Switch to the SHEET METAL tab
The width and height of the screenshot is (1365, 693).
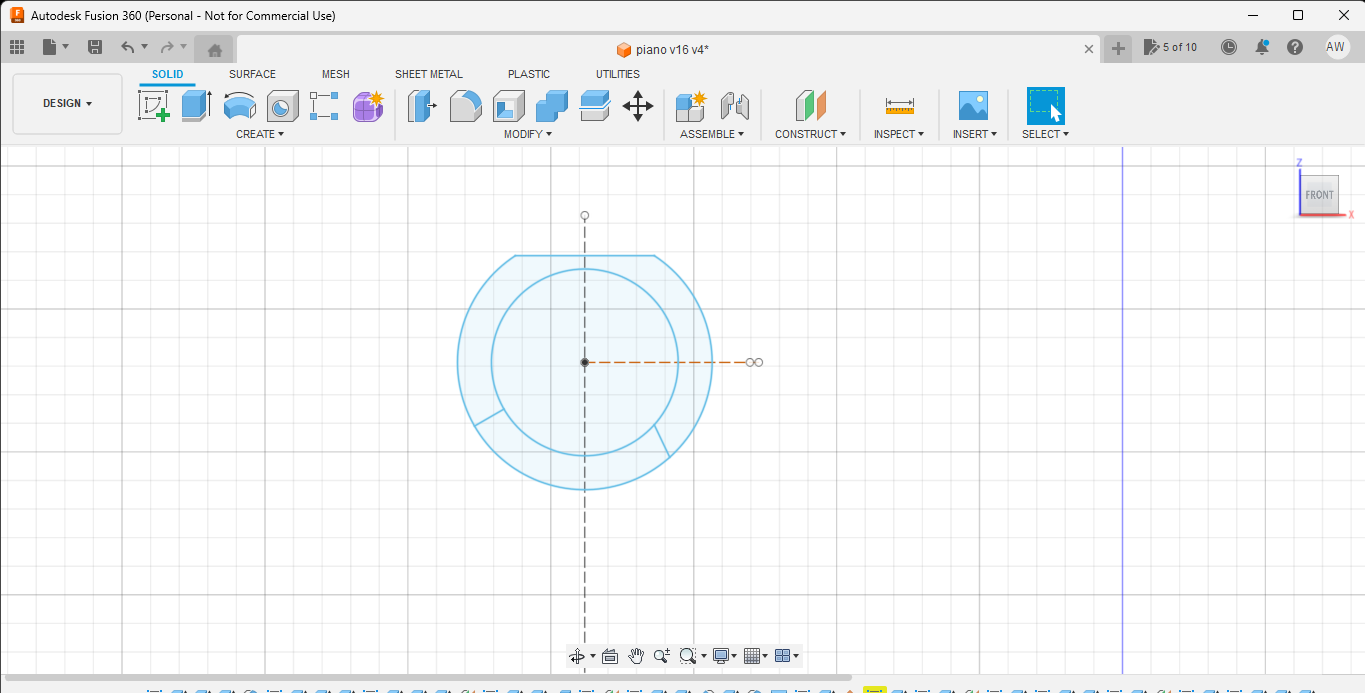point(429,74)
